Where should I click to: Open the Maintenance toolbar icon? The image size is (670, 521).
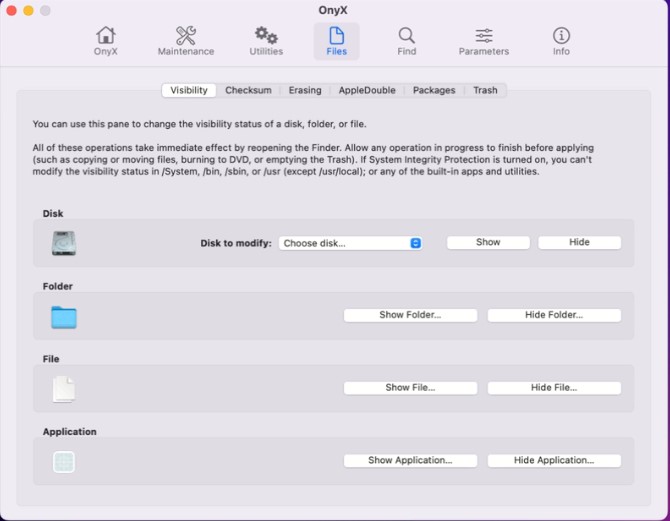(x=186, y=41)
